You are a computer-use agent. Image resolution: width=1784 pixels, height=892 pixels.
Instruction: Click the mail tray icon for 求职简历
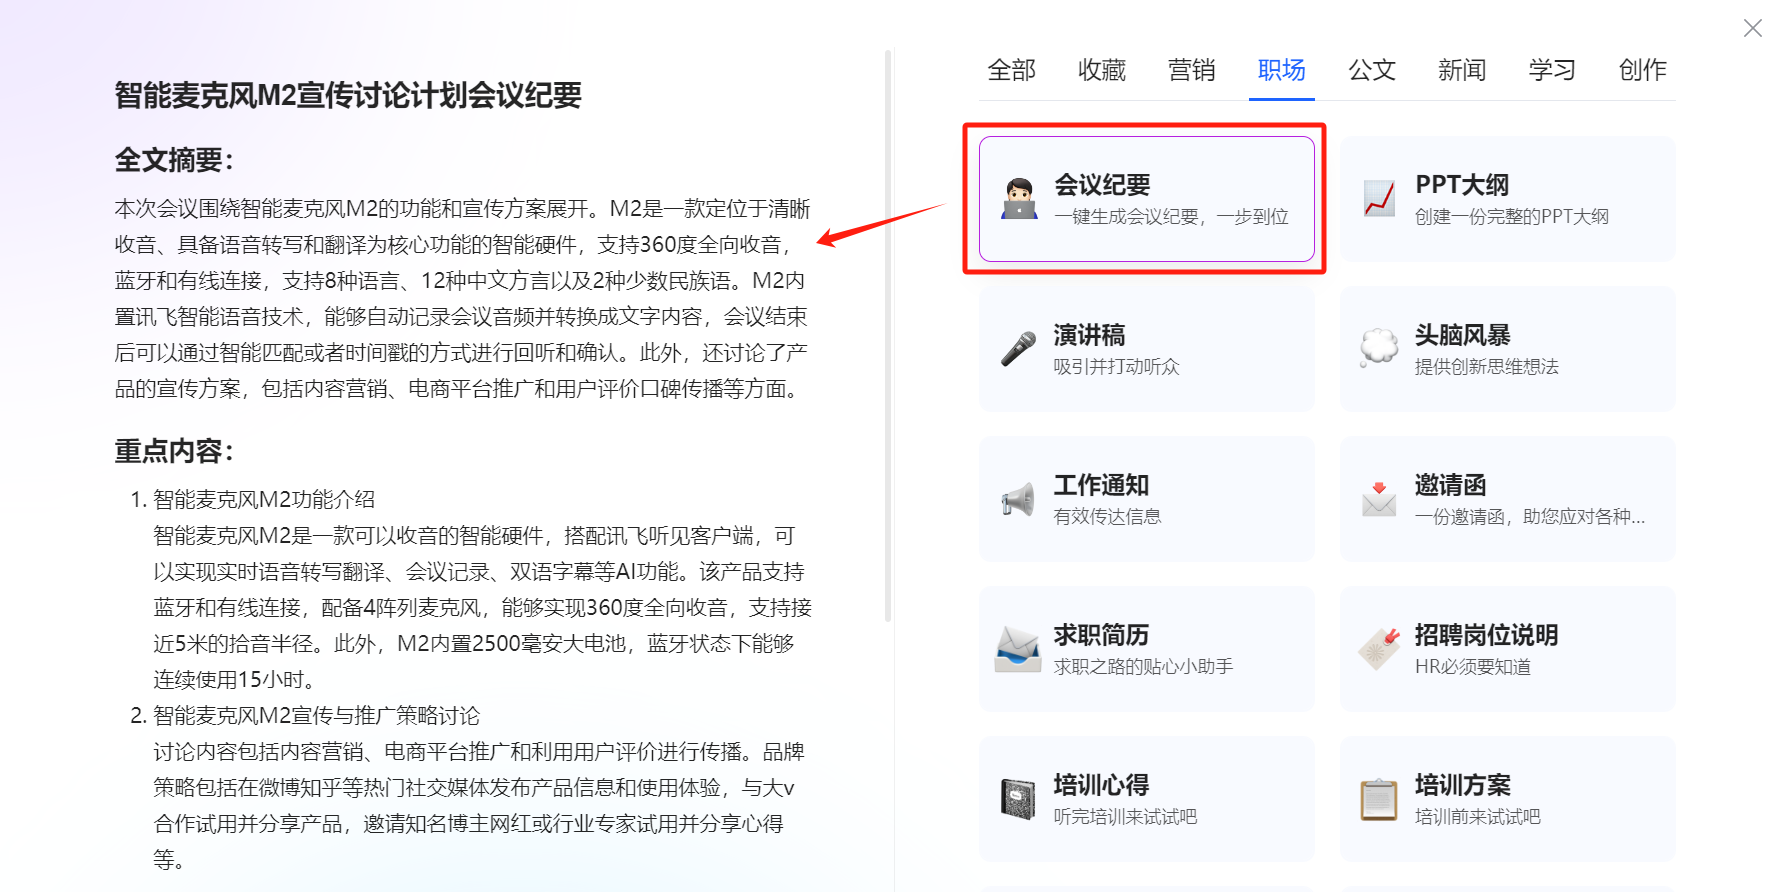pos(1018,649)
